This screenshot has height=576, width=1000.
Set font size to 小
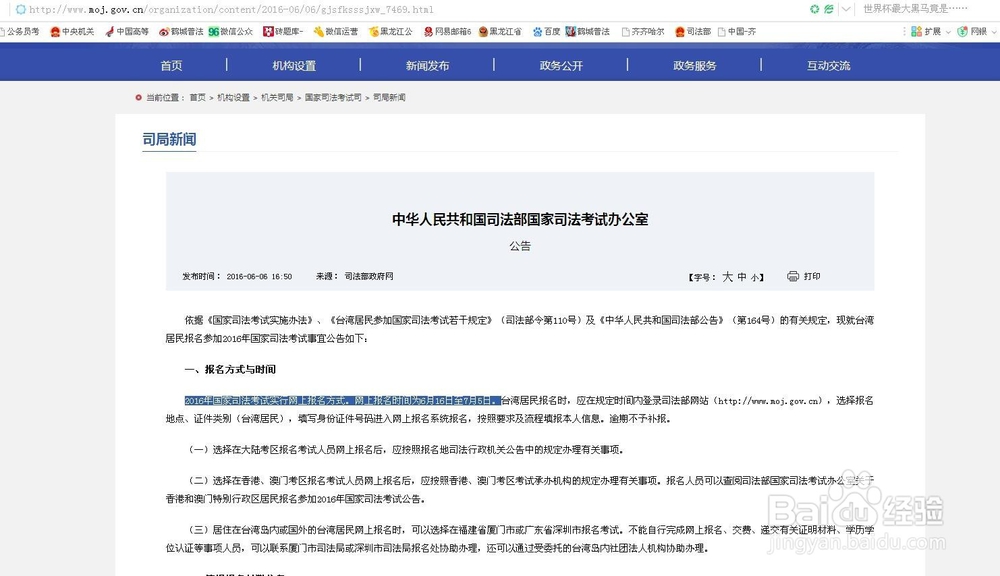pyautogui.click(x=754, y=277)
